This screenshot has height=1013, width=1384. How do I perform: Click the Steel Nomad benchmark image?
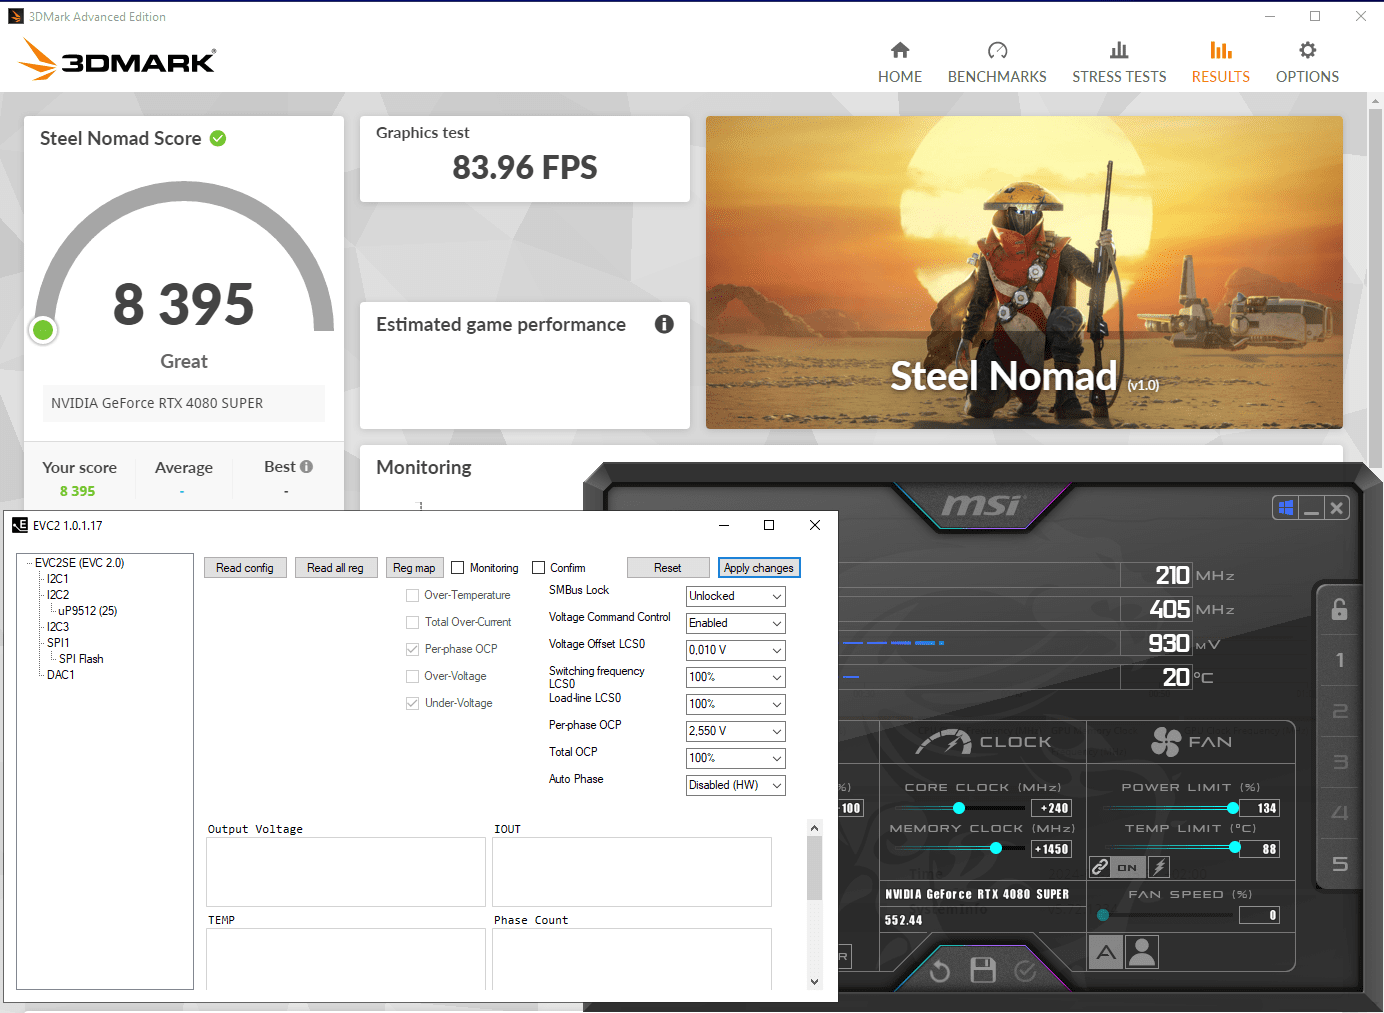[1024, 272]
